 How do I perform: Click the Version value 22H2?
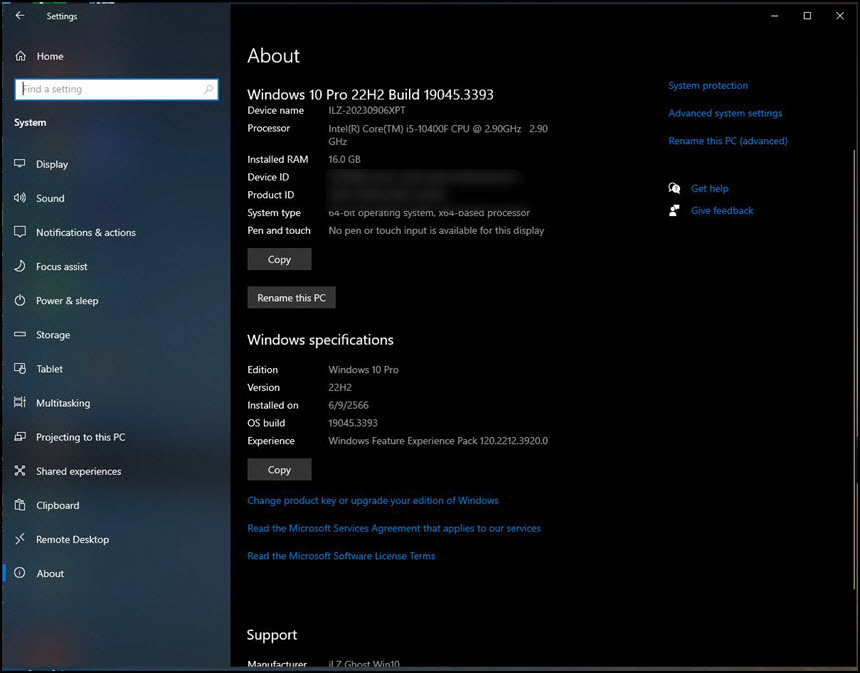[340, 387]
